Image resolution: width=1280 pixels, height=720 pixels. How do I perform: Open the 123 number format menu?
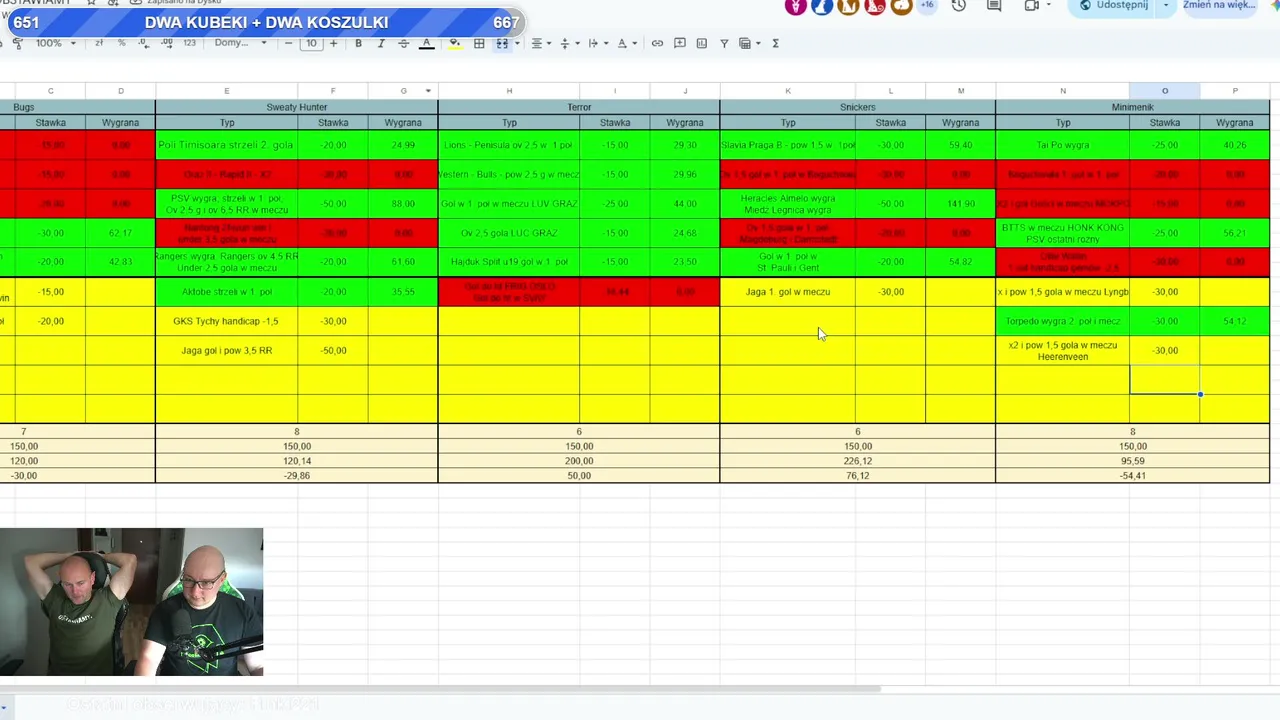pyautogui.click(x=189, y=43)
